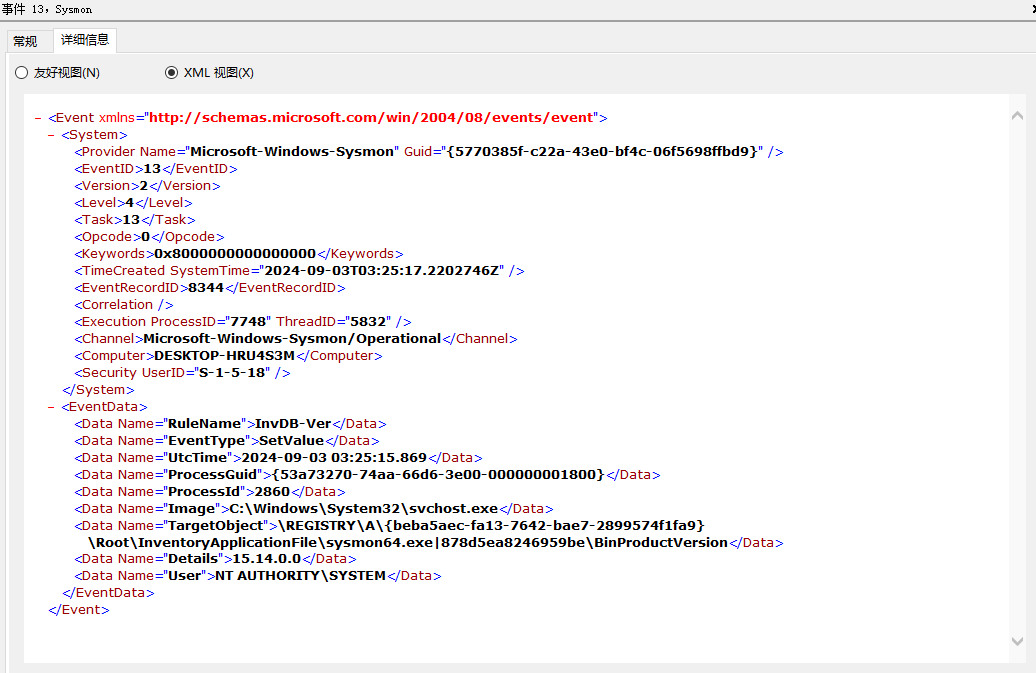The width and height of the screenshot is (1036, 673).
Task: Click the EventRecordID value 8344
Action: [206, 287]
